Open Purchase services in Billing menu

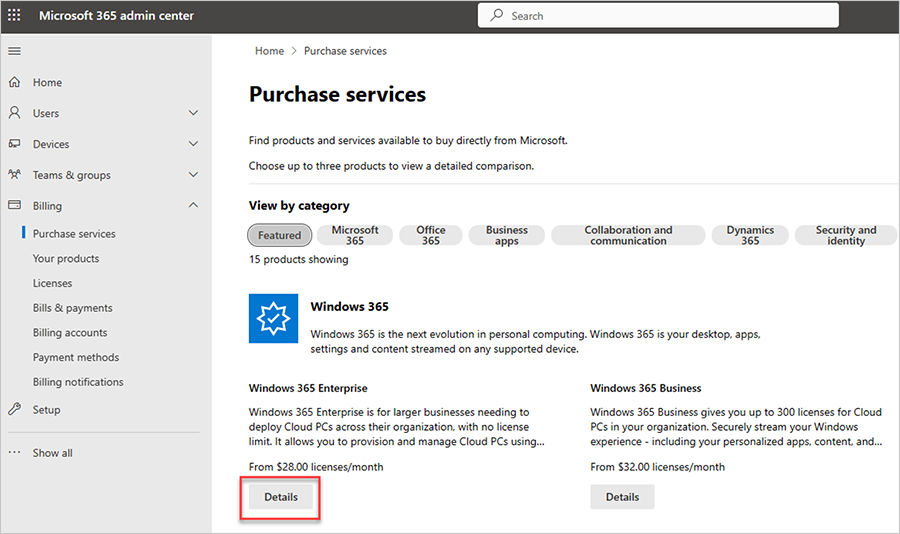(x=74, y=234)
